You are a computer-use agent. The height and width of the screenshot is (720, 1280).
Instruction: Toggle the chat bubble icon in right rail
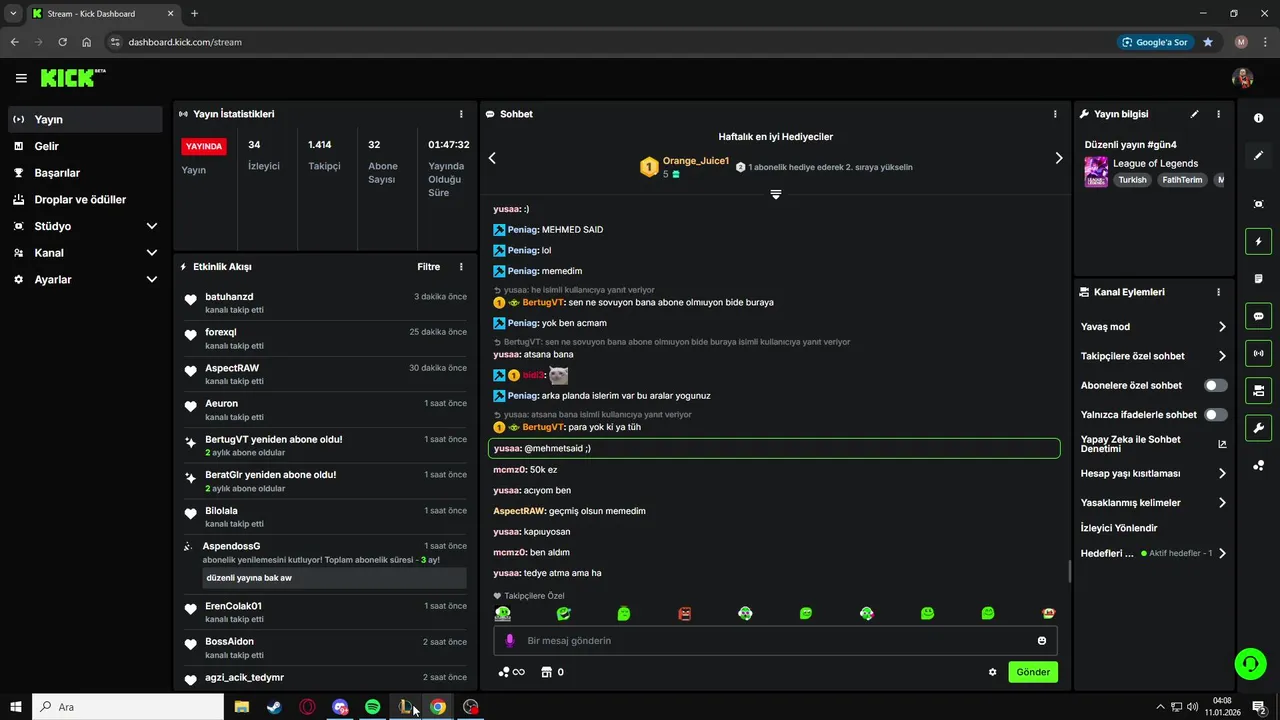tap(1258, 316)
